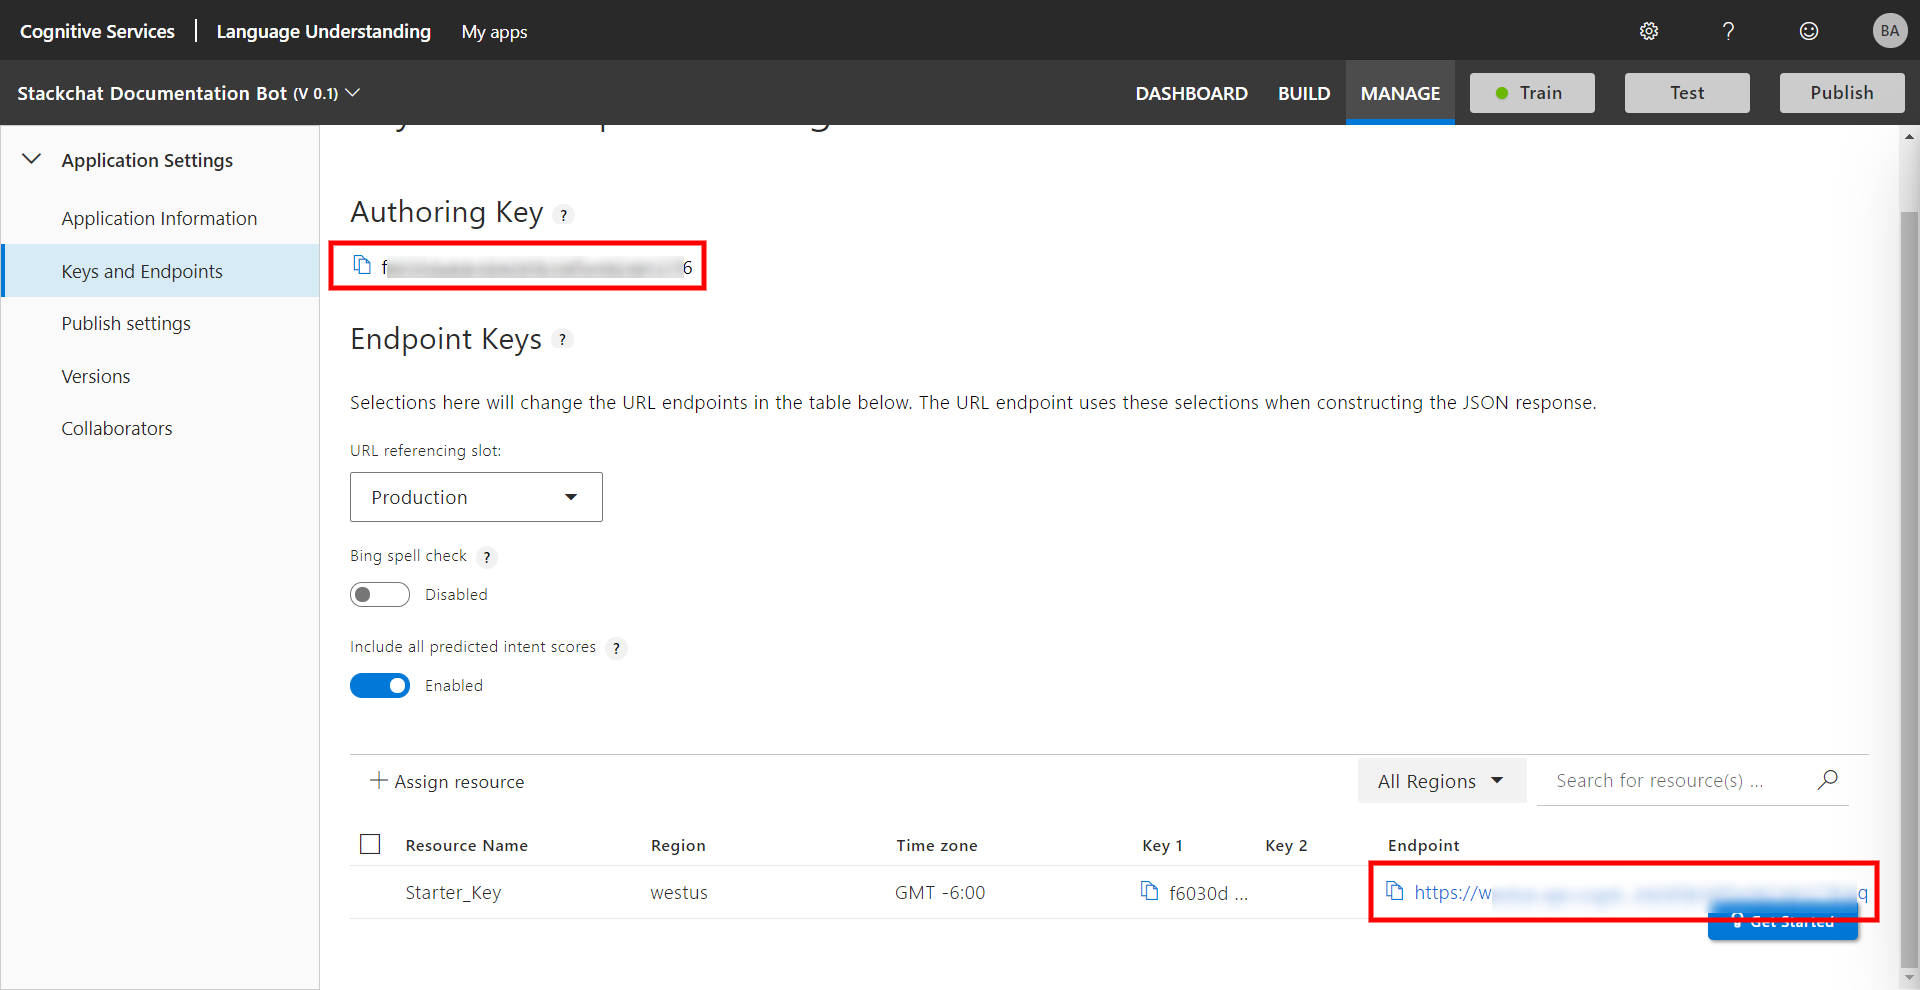Open Versions in sidebar
This screenshot has height=990, width=1920.
pyautogui.click(x=96, y=376)
